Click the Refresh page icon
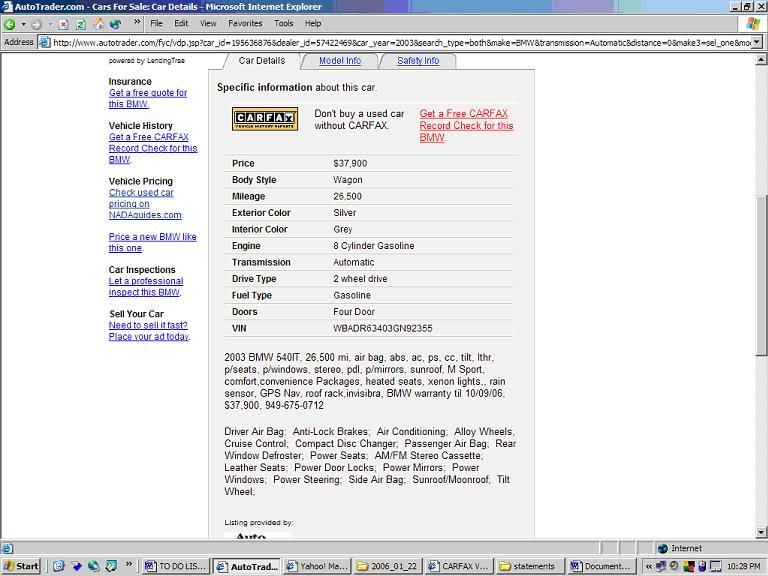The height and width of the screenshot is (576, 768). click(x=81, y=24)
